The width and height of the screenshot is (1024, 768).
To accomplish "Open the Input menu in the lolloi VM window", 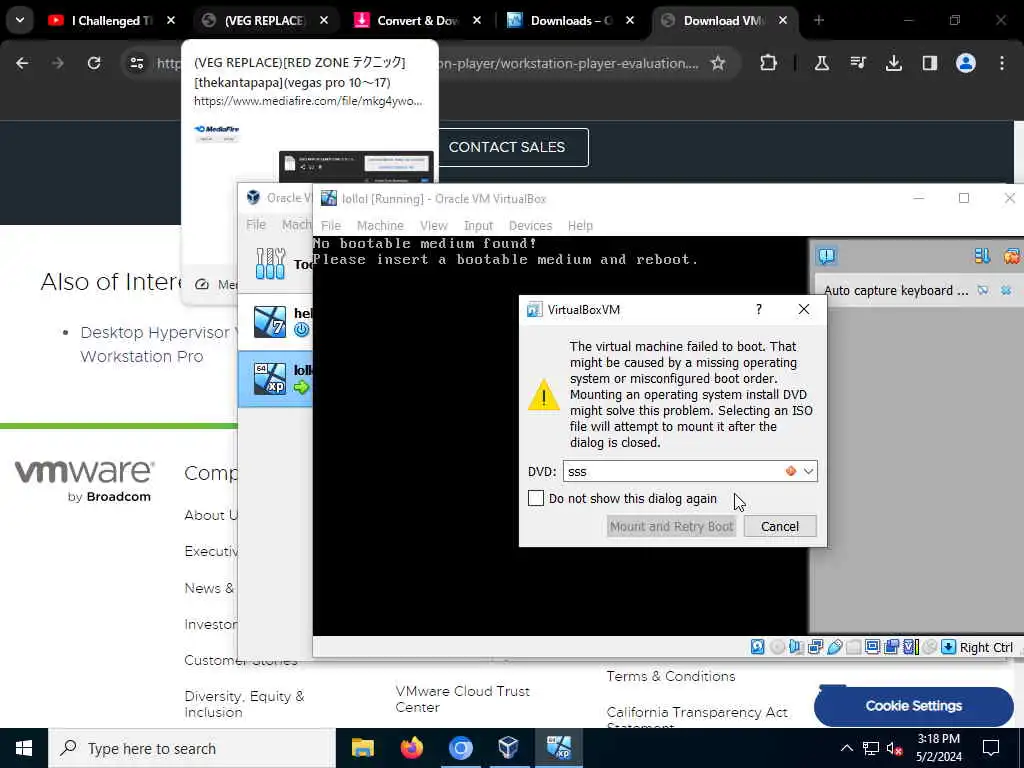I will [x=478, y=225].
